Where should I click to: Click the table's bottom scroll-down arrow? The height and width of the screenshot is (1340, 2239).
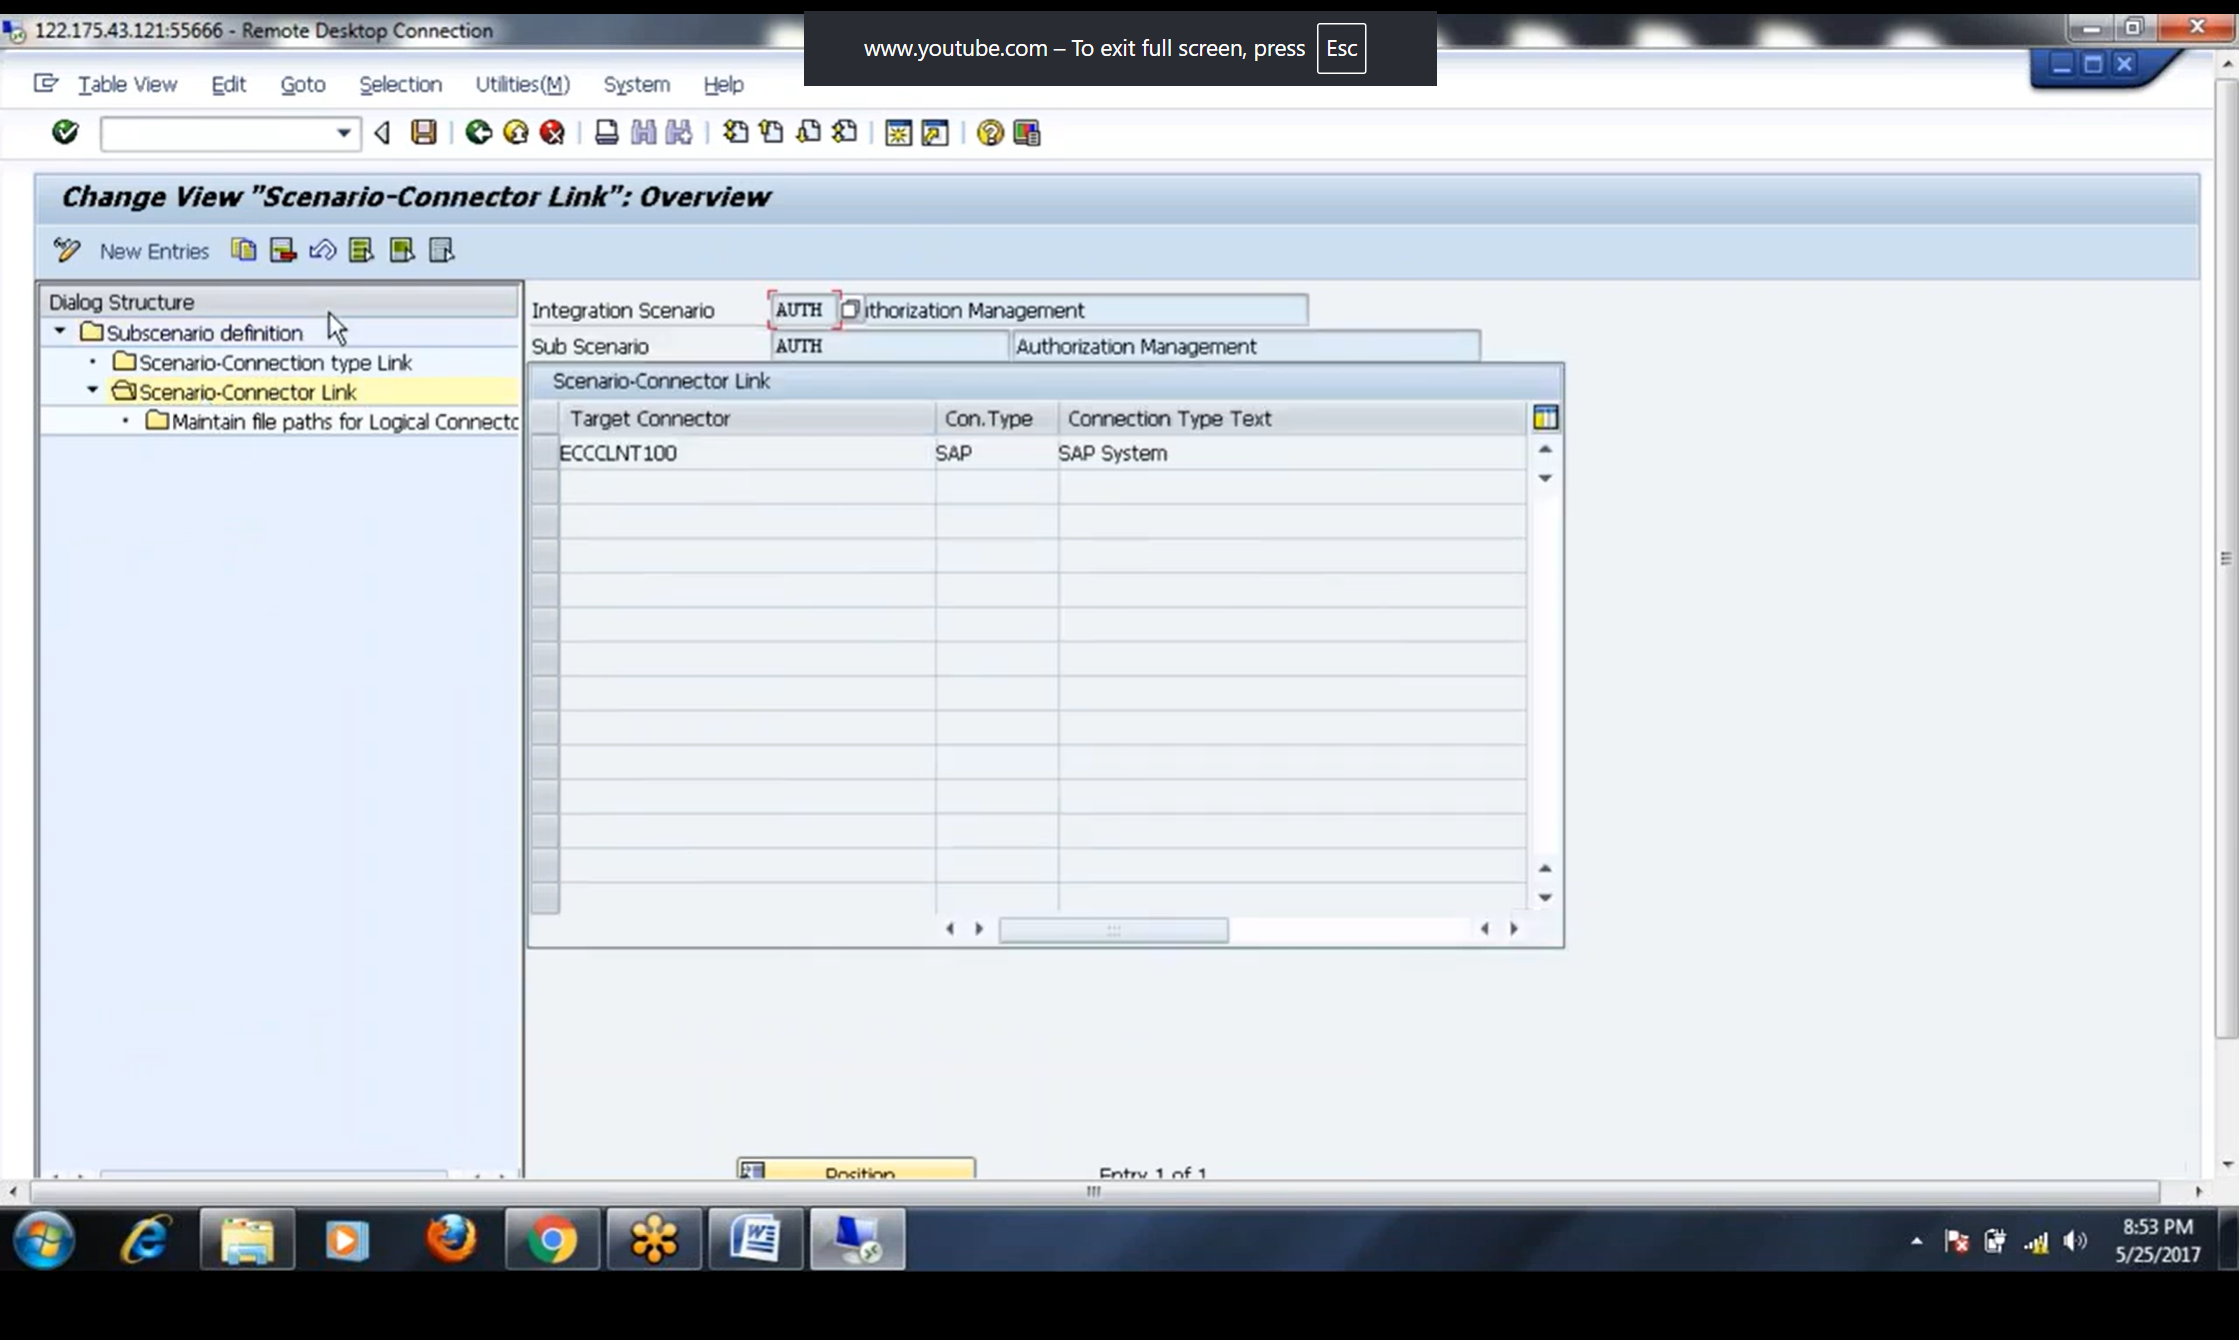point(1545,897)
